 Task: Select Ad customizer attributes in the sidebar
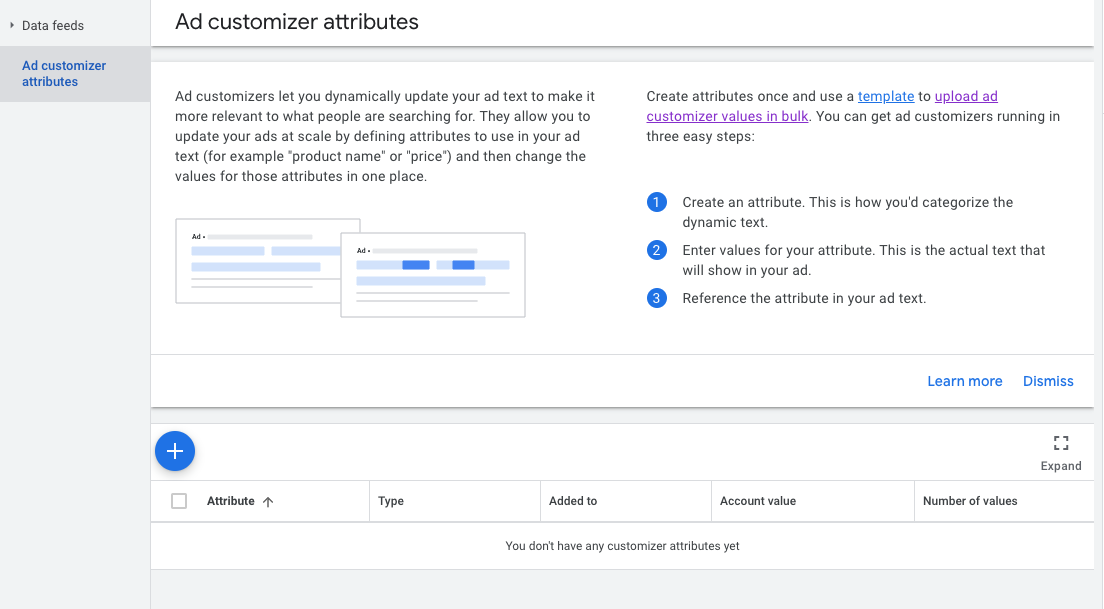(x=64, y=73)
